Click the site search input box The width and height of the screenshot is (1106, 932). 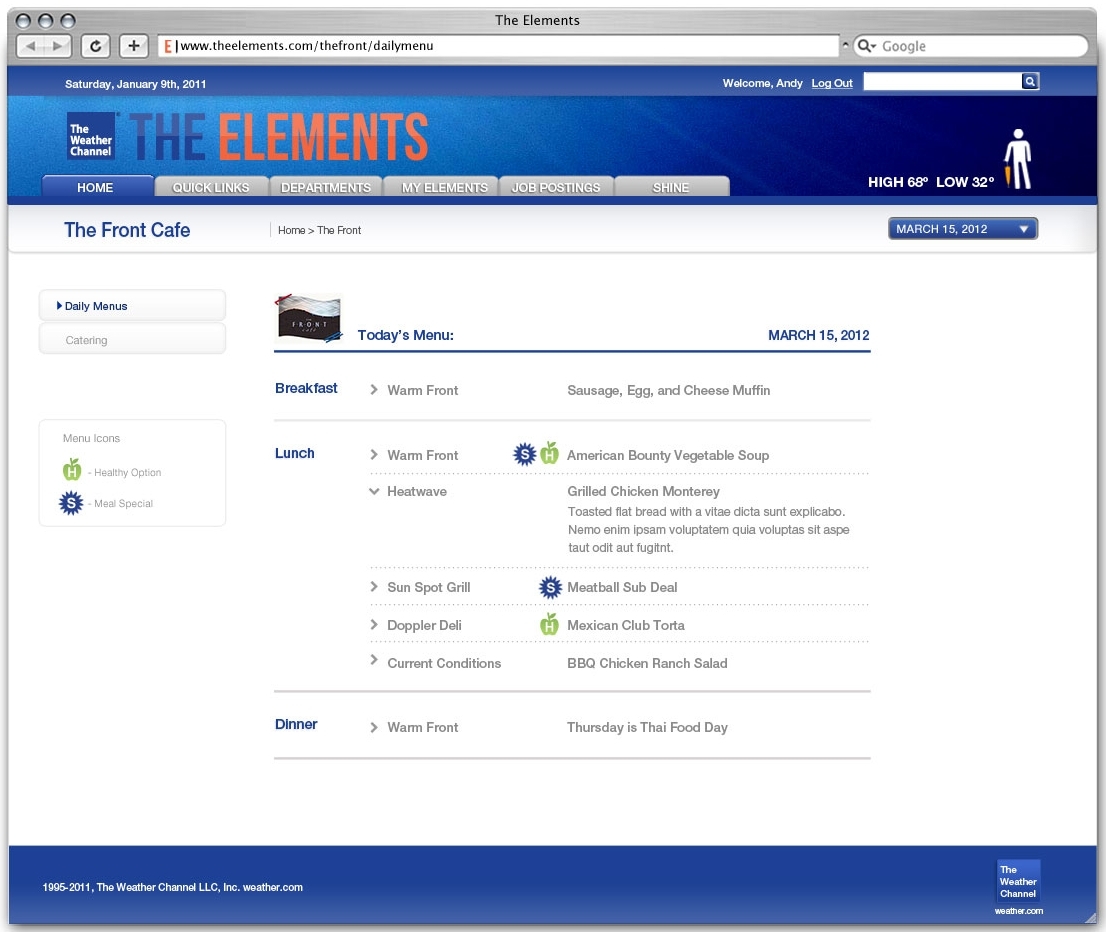point(942,81)
